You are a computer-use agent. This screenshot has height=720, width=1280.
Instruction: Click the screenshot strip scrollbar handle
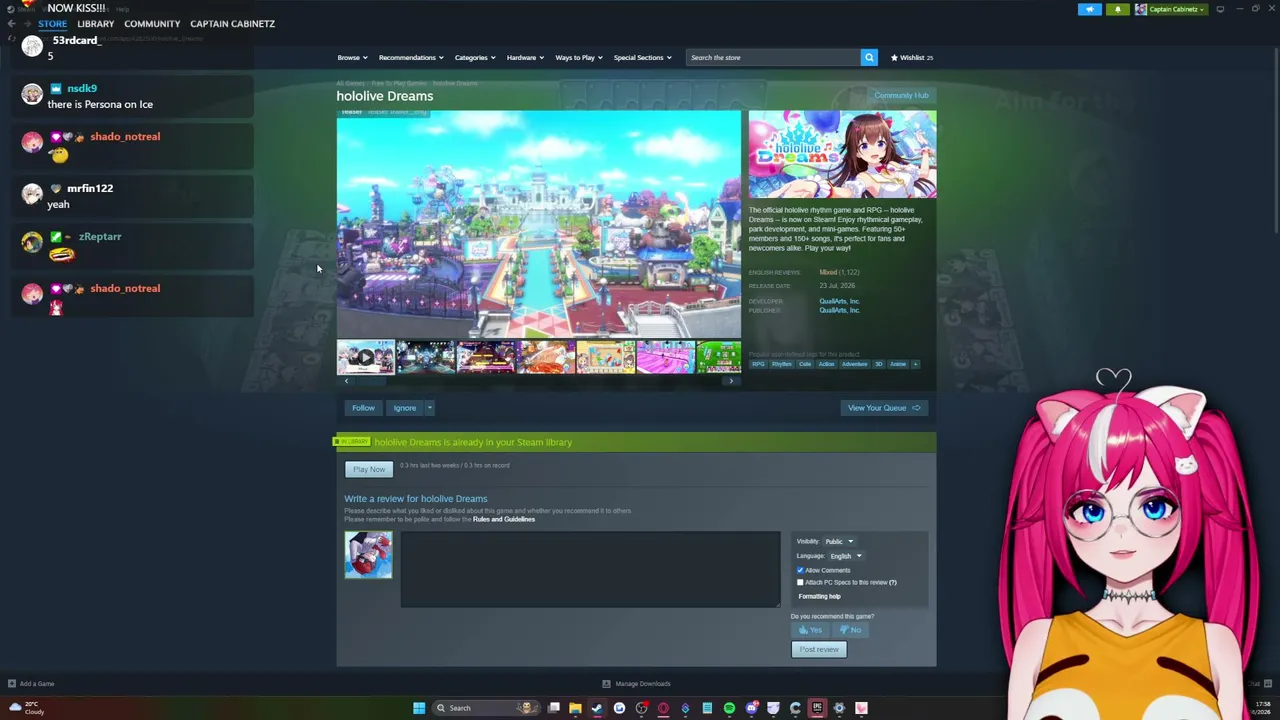(370, 381)
